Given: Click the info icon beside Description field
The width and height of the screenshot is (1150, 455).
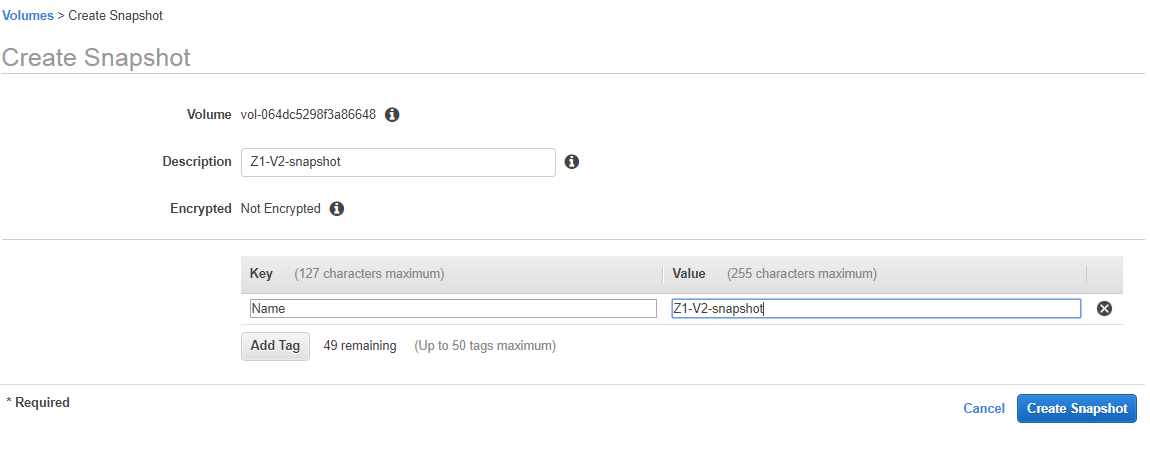Looking at the screenshot, I should [x=572, y=162].
